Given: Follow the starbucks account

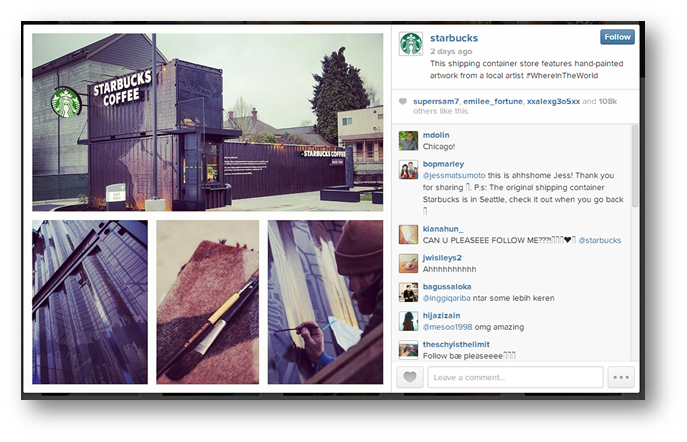Looking at the screenshot, I should [617, 37].
